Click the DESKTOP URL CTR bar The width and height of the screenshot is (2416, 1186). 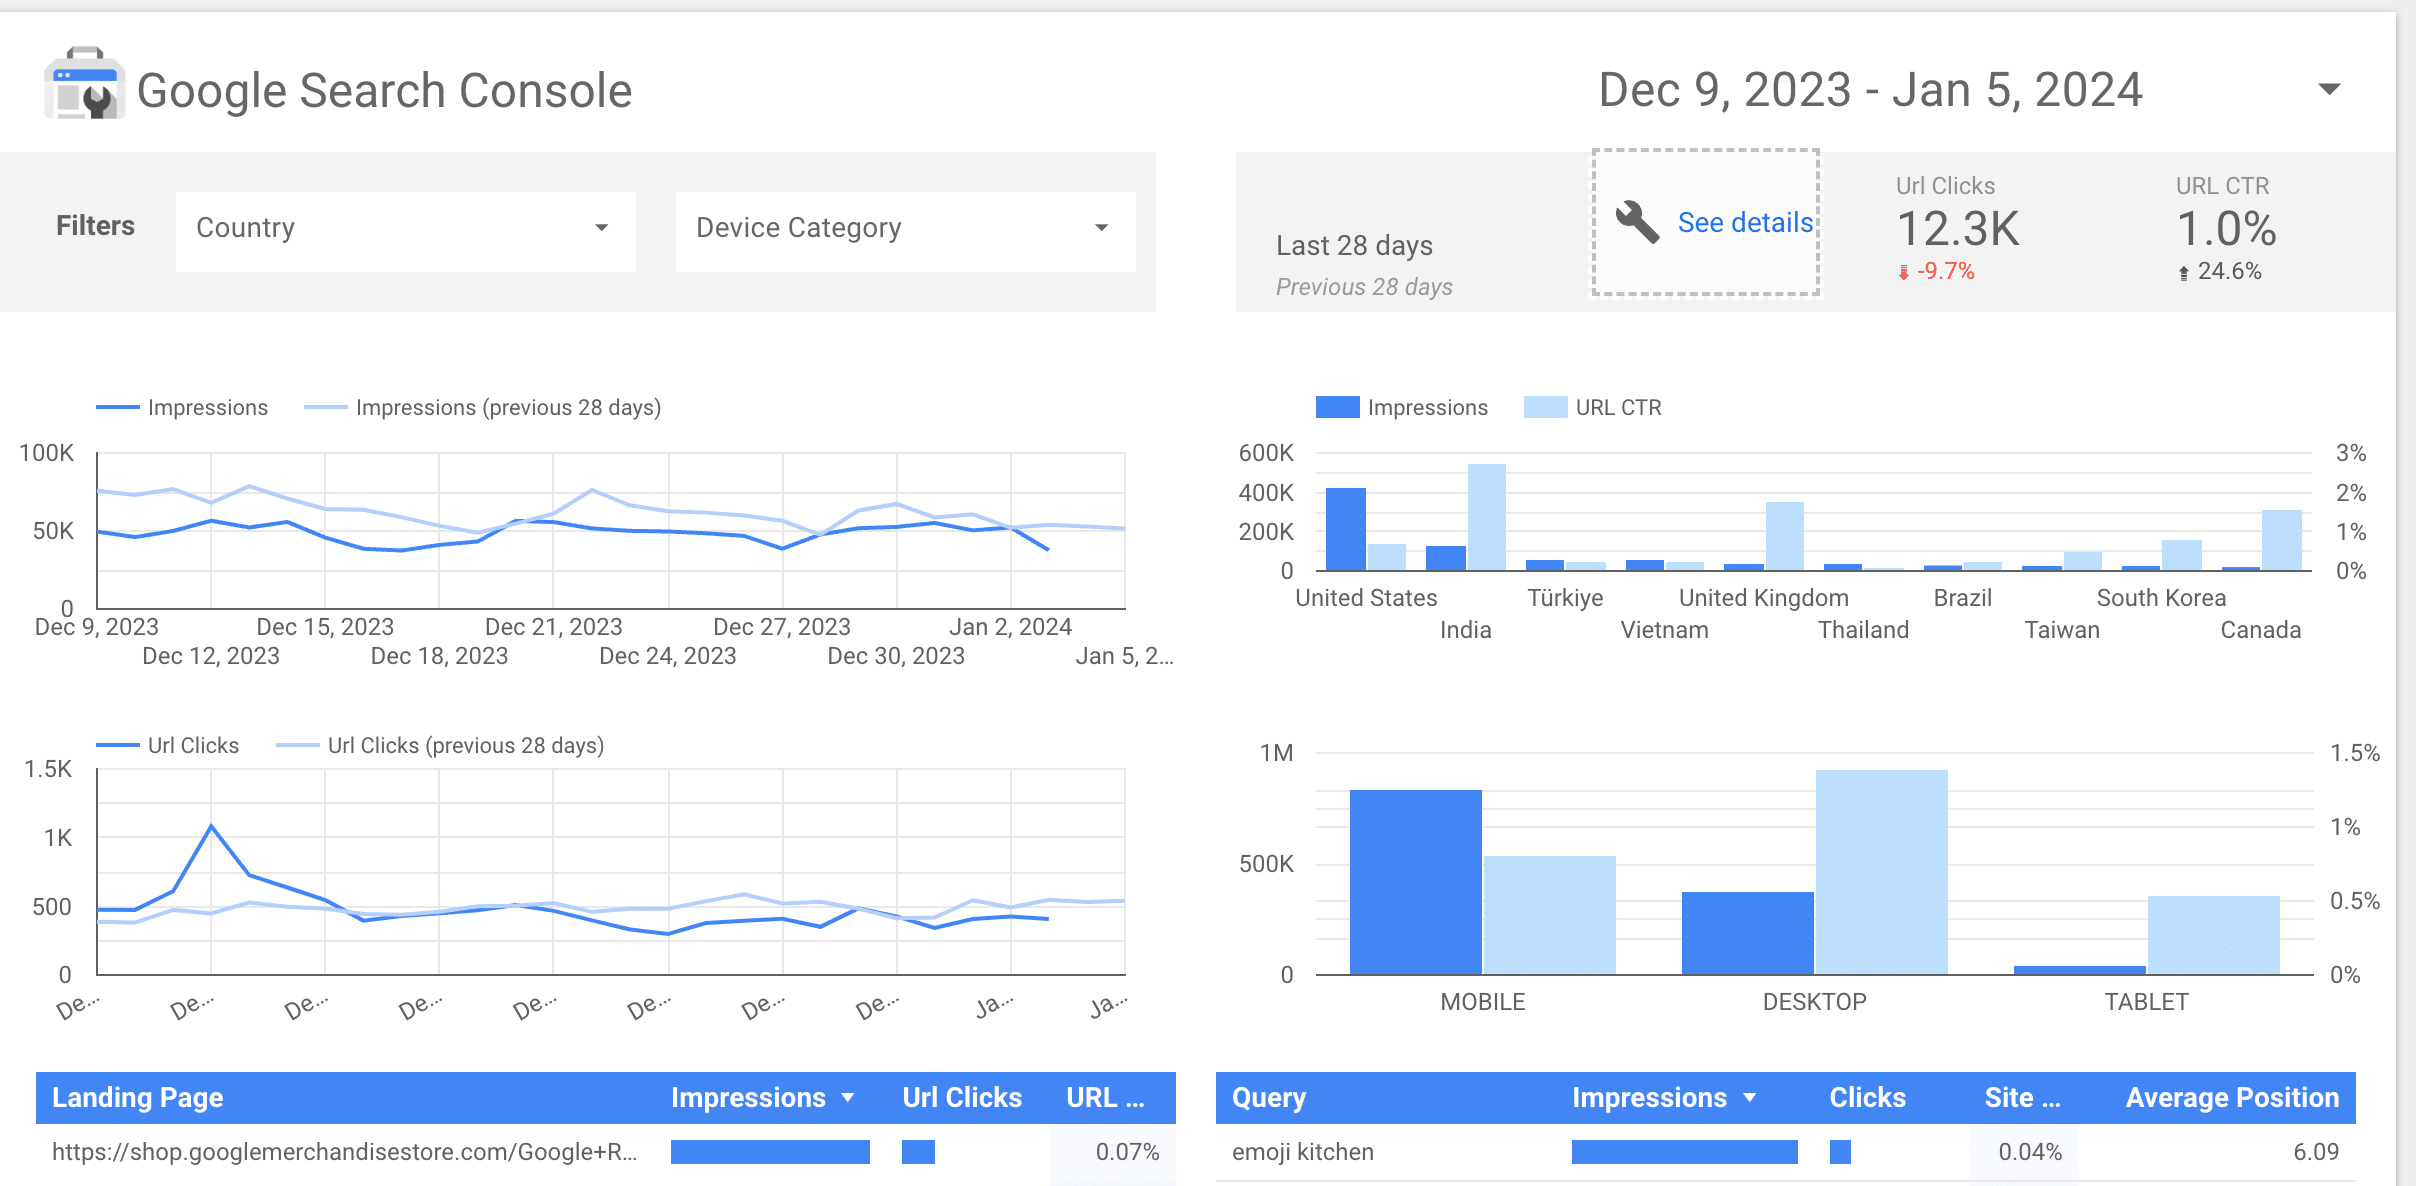coord(1882,872)
